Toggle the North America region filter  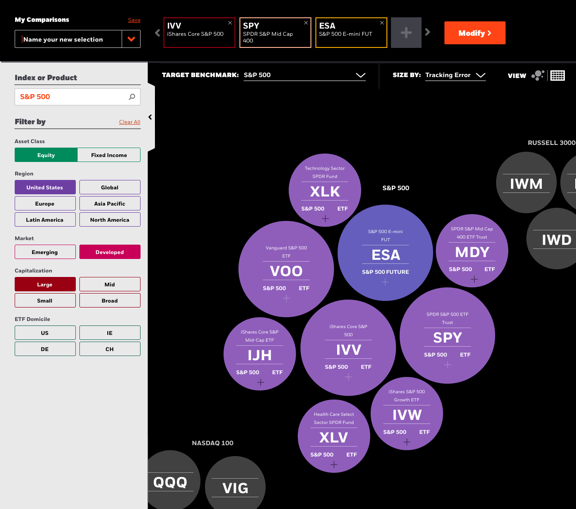point(110,220)
